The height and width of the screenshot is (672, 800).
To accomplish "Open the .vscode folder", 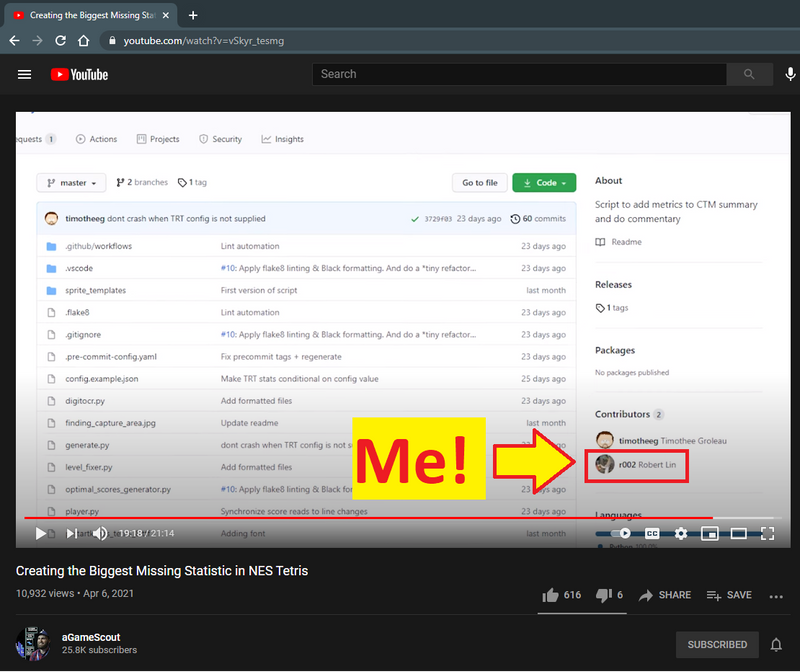I will [79, 268].
